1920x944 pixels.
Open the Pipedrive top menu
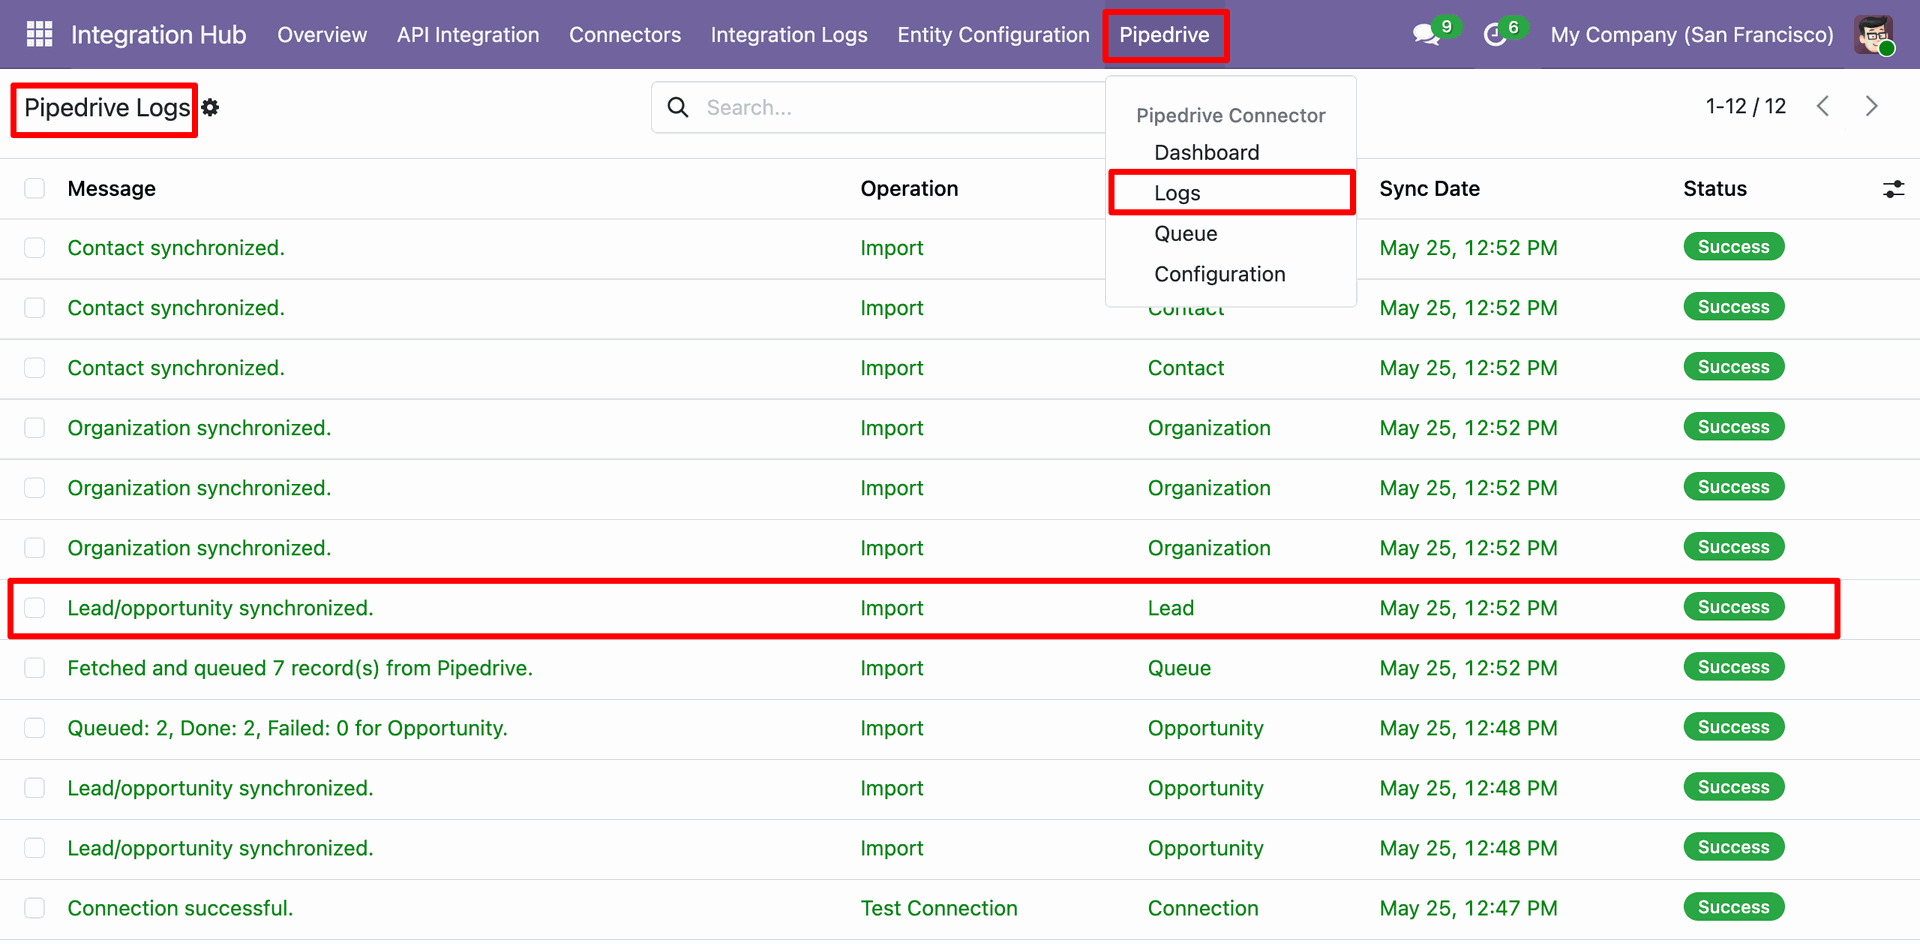tap(1164, 35)
